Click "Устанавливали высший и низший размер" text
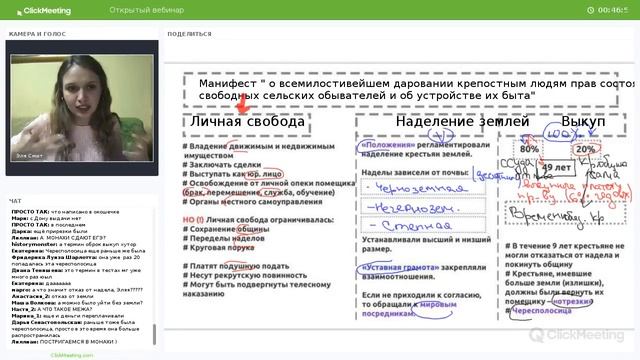This screenshot has height=360, width=640. (427, 244)
